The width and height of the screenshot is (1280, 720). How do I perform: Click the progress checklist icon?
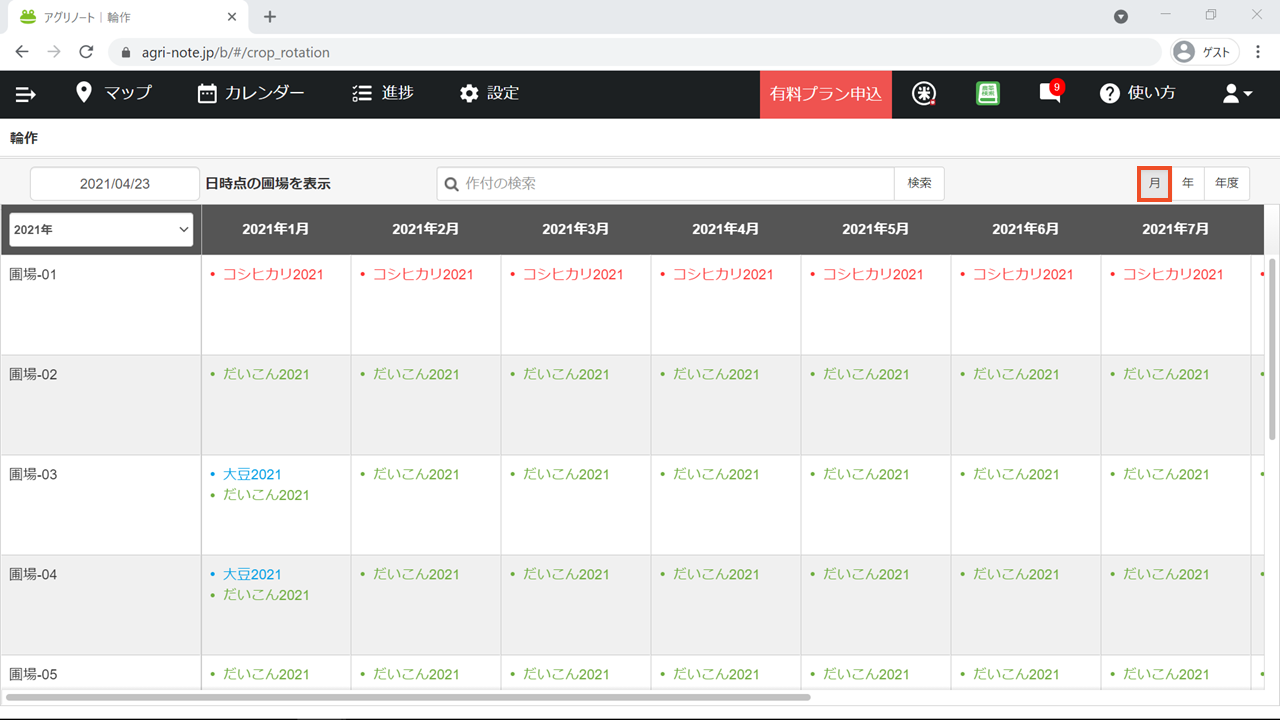click(x=362, y=93)
